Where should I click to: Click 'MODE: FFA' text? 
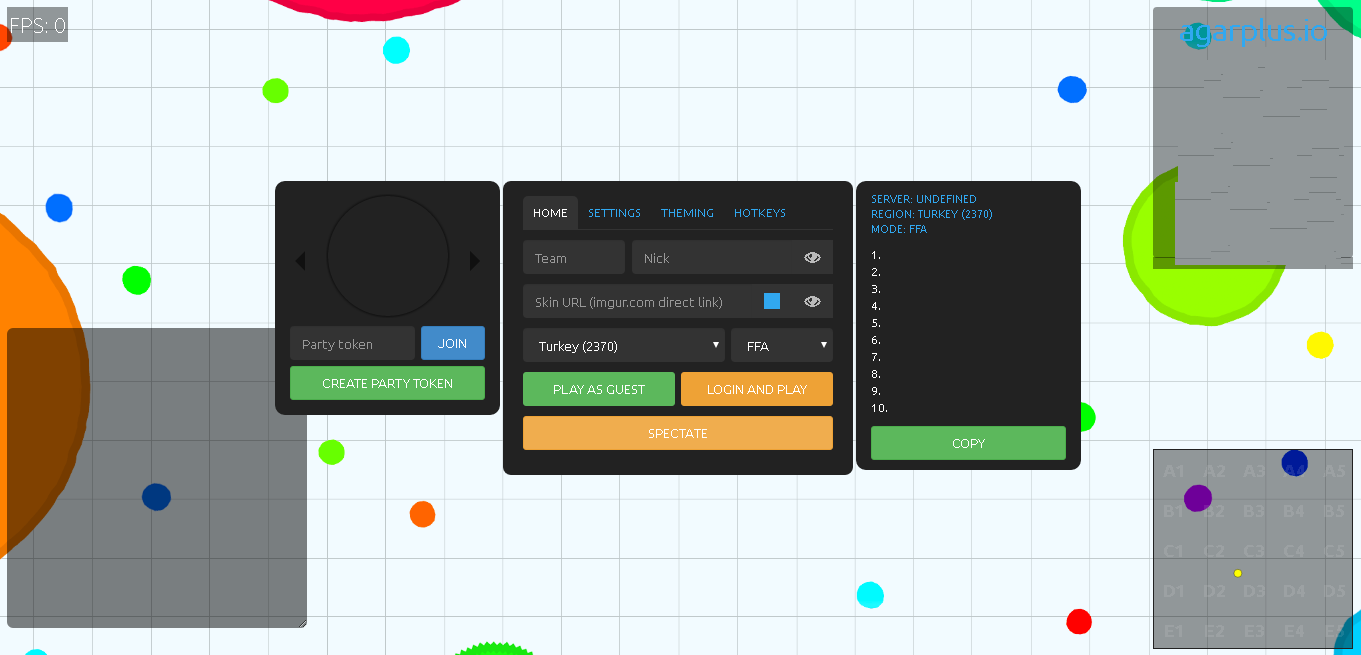pos(899,229)
